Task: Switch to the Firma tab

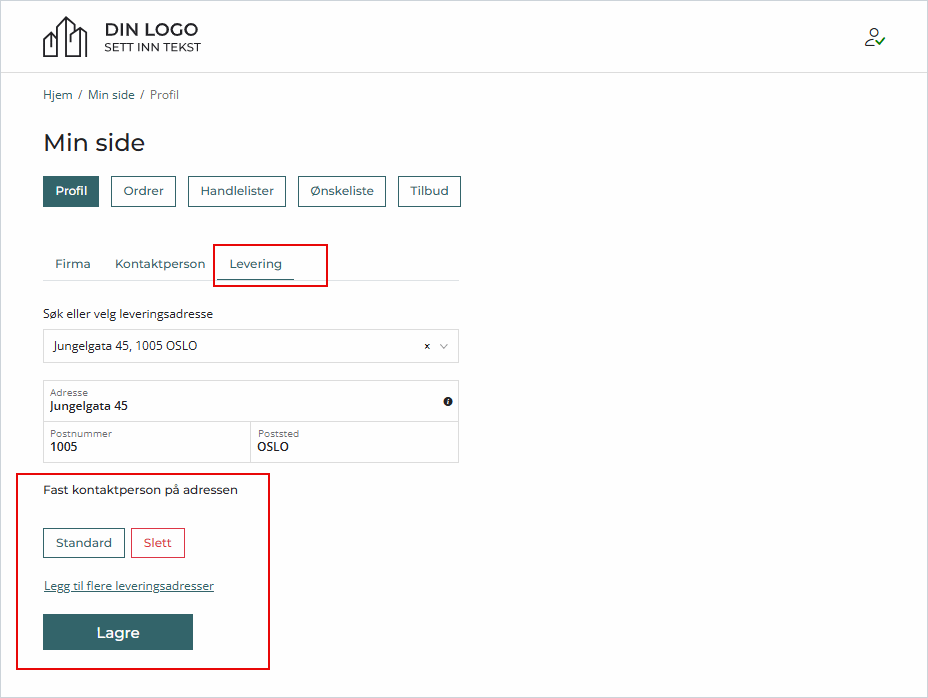Action: click(x=72, y=263)
